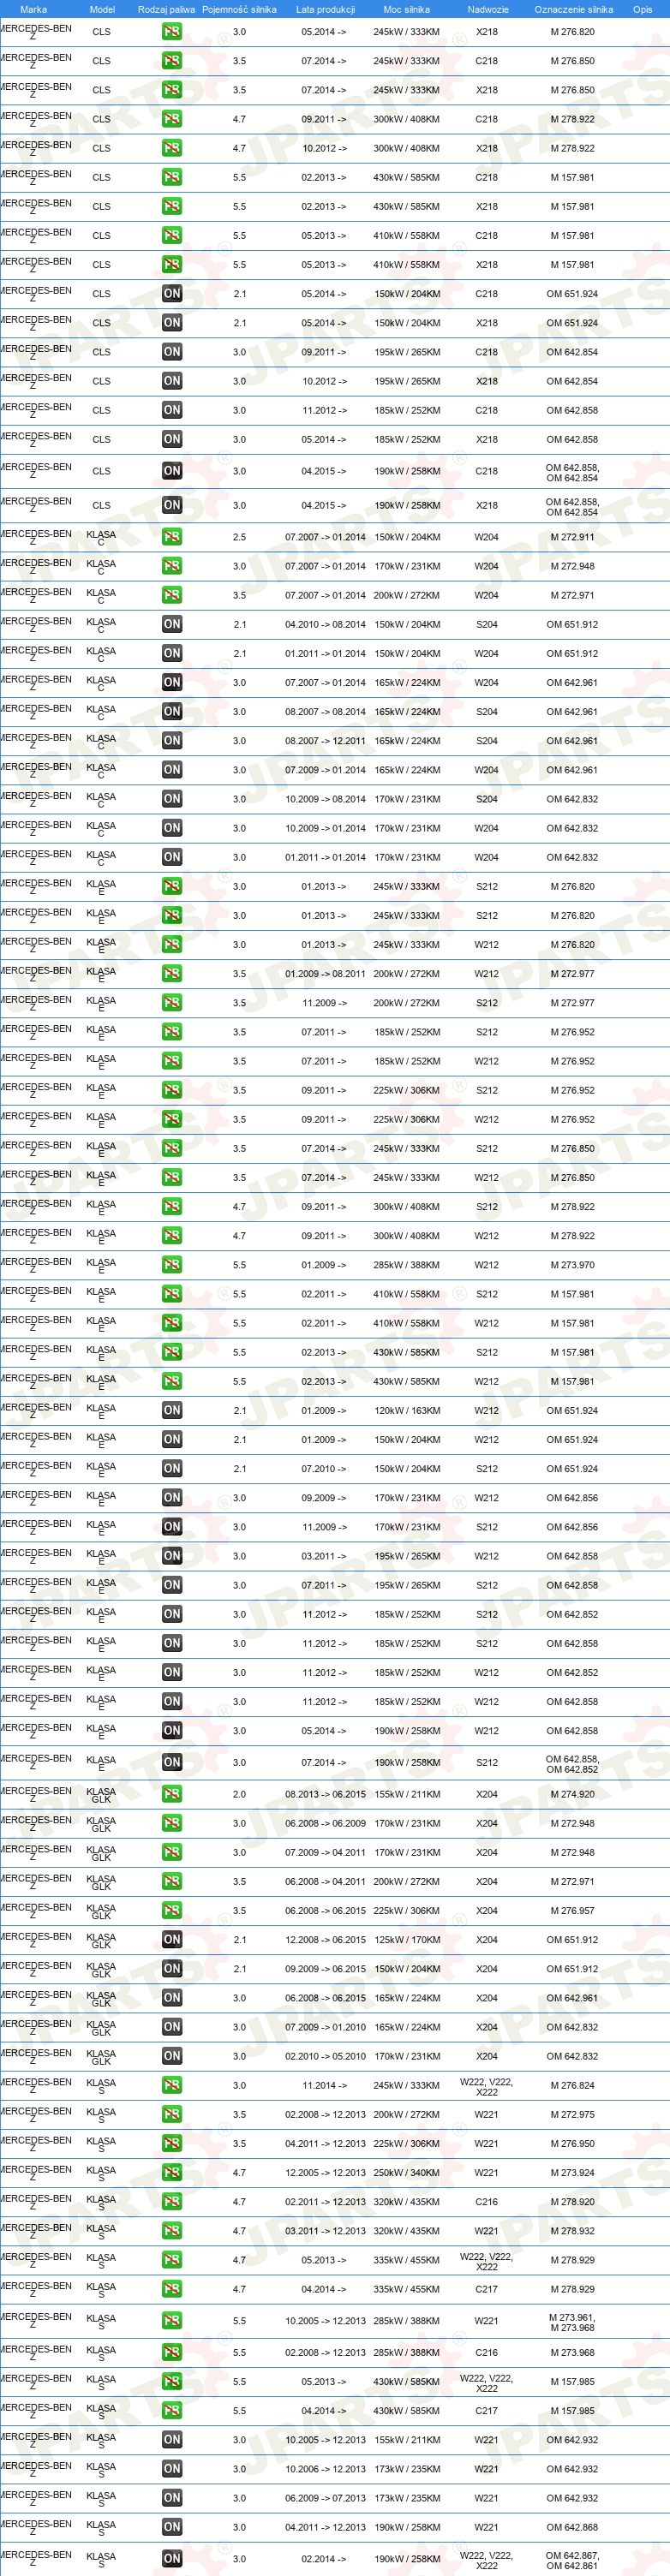Click the Opis column header
Screen dimensions: 670x2576
click(642, 9)
